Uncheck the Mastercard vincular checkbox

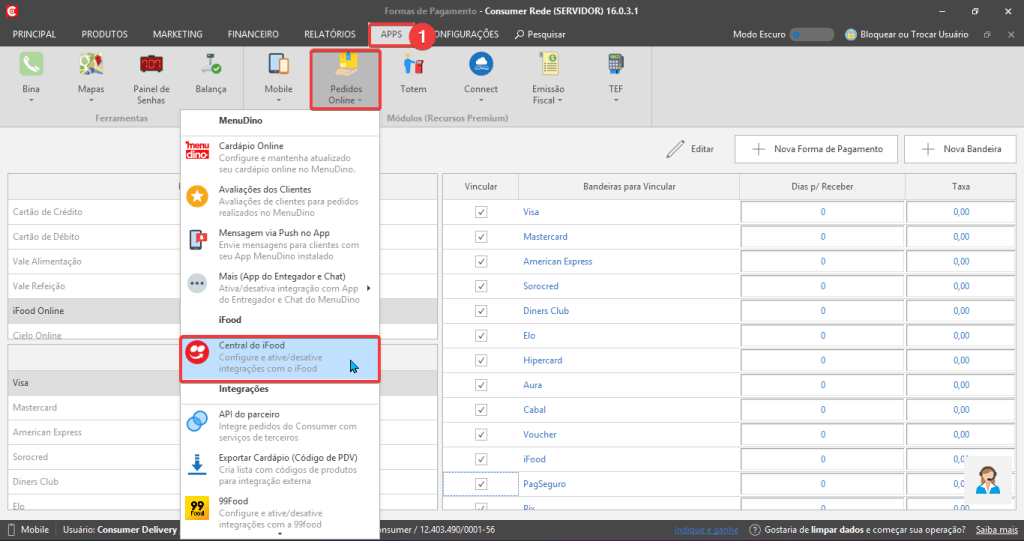481,237
